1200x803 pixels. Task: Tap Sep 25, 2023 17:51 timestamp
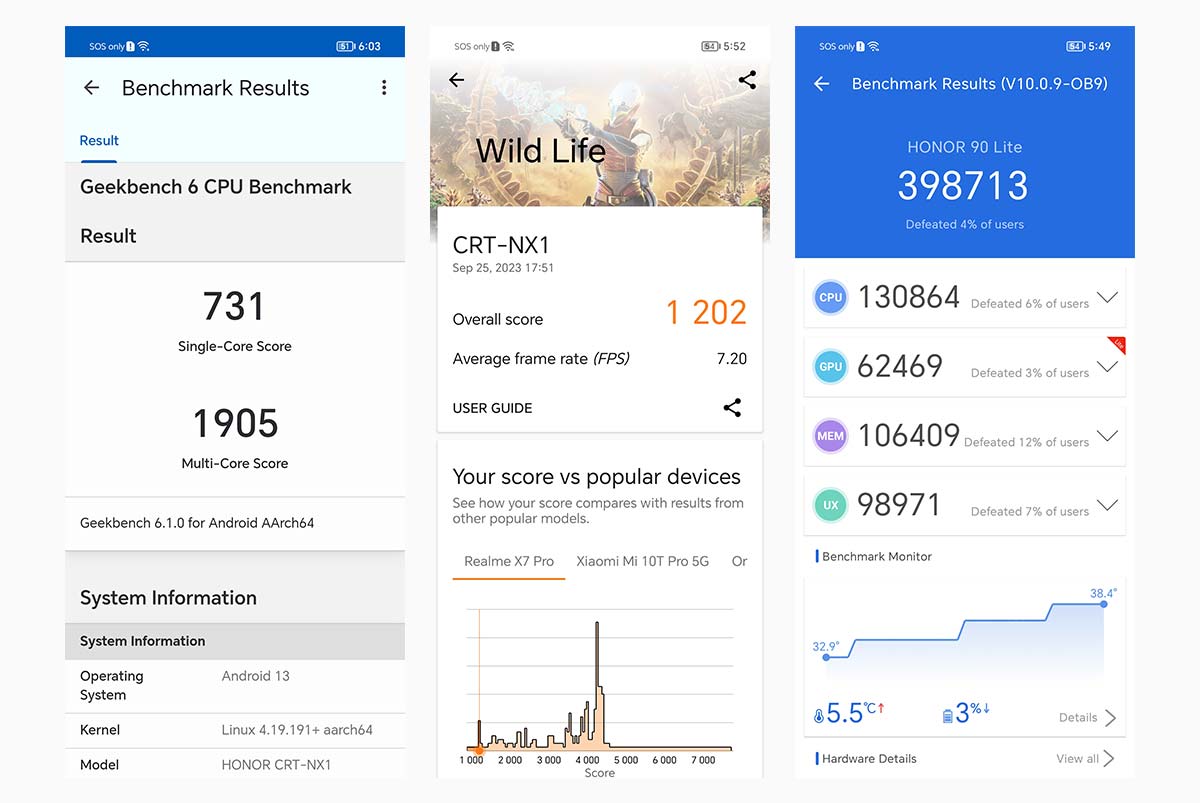click(x=503, y=268)
